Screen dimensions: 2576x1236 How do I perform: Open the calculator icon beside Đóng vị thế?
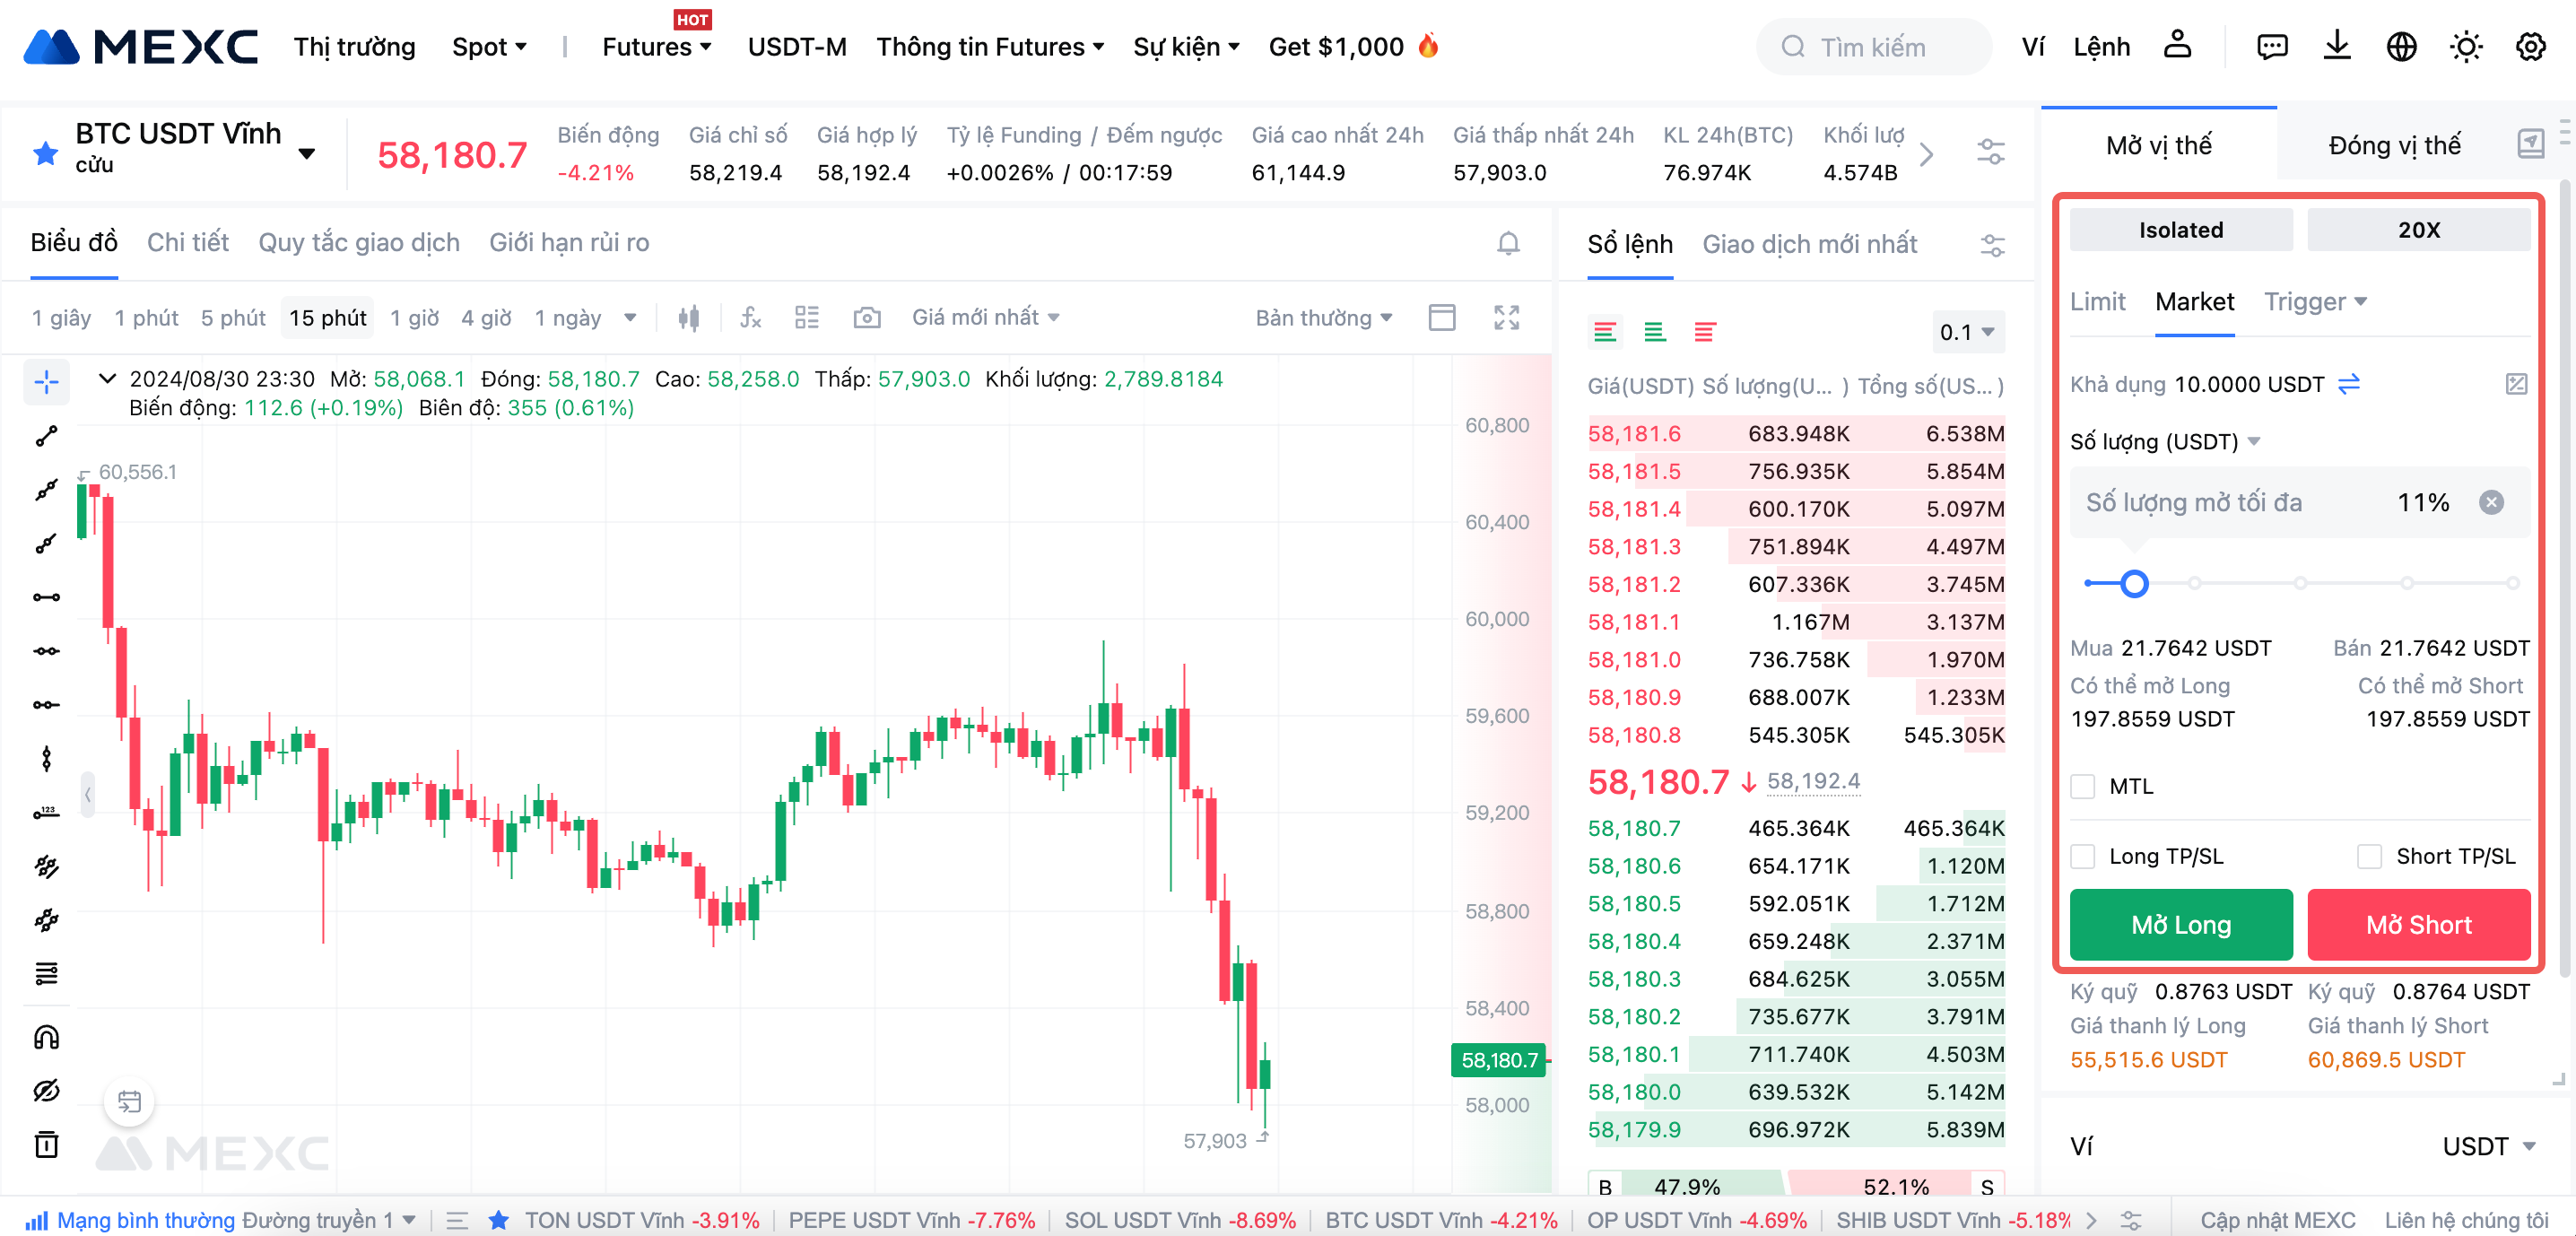[x=2530, y=144]
